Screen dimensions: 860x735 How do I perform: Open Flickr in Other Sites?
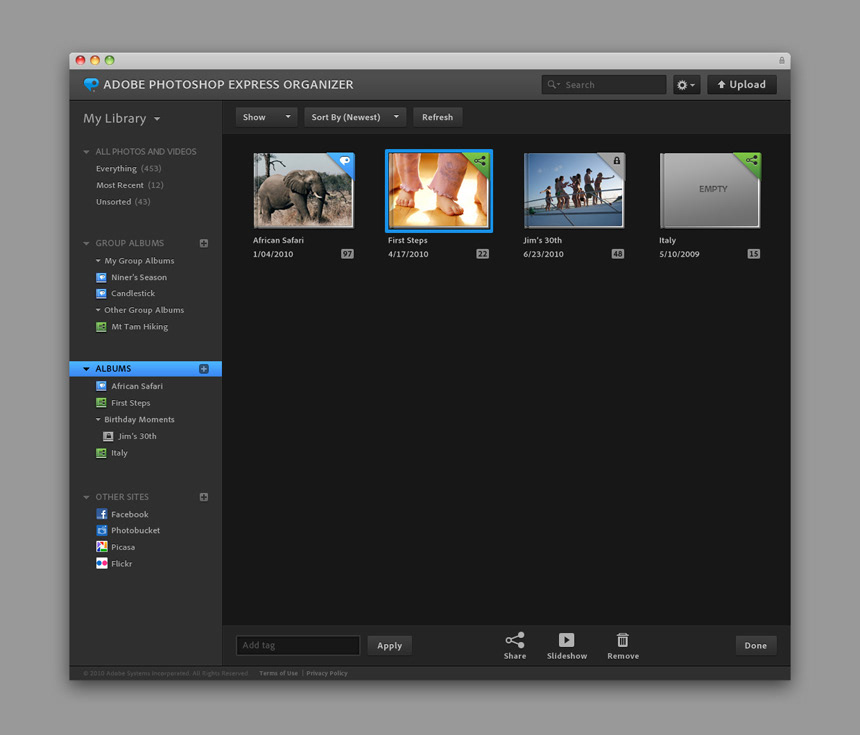[114, 563]
